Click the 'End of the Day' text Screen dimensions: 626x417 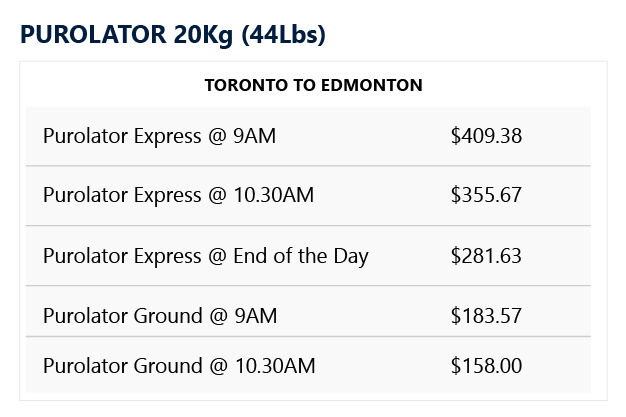[301, 256]
